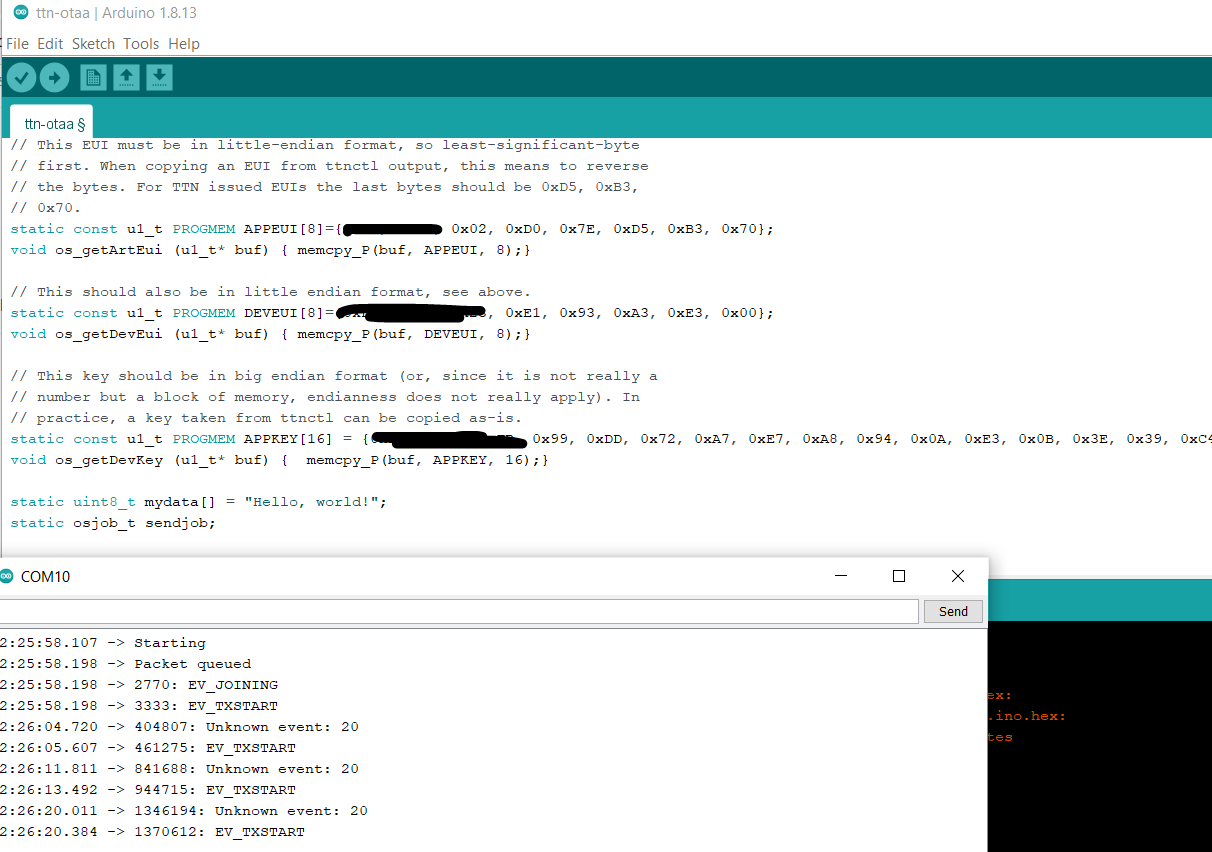1212x852 pixels.
Task: Open the Help menu
Action: tap(184, 44)
